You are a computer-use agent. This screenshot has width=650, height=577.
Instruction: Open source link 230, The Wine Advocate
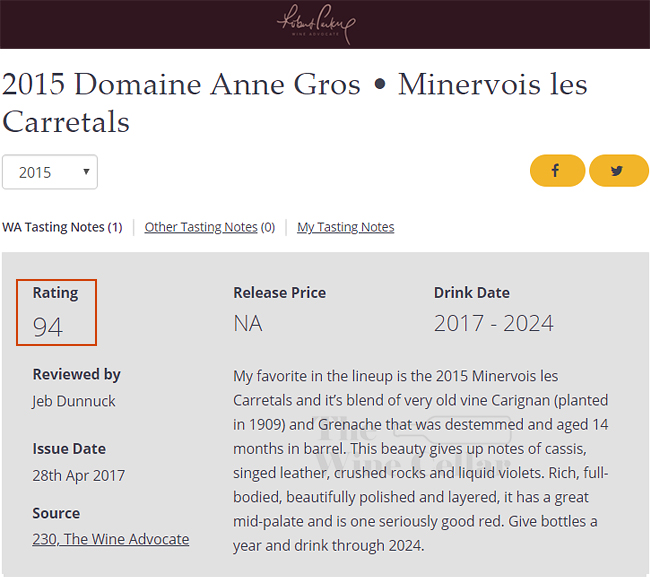tap(111, 539)
